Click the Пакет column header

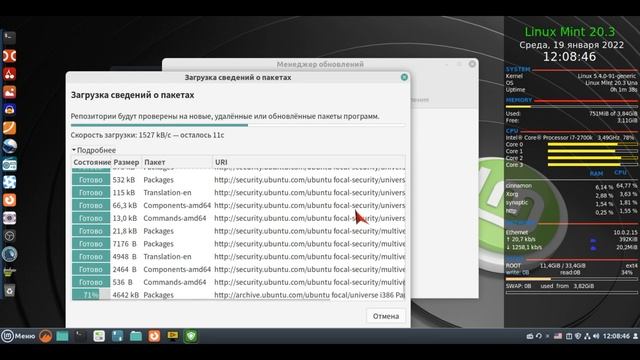click(x=177, y=162)
